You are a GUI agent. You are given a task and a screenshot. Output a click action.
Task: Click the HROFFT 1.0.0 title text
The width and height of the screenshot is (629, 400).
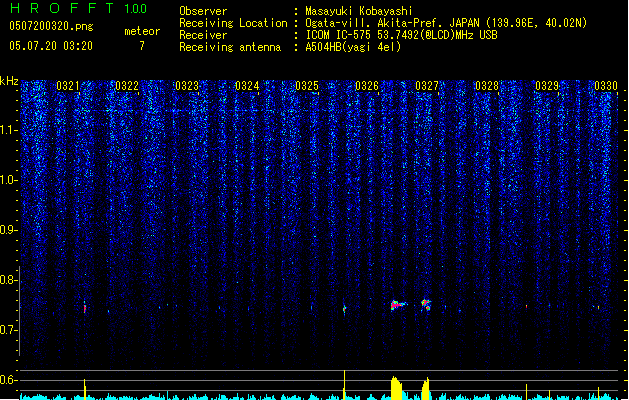(x=78, y=8)
